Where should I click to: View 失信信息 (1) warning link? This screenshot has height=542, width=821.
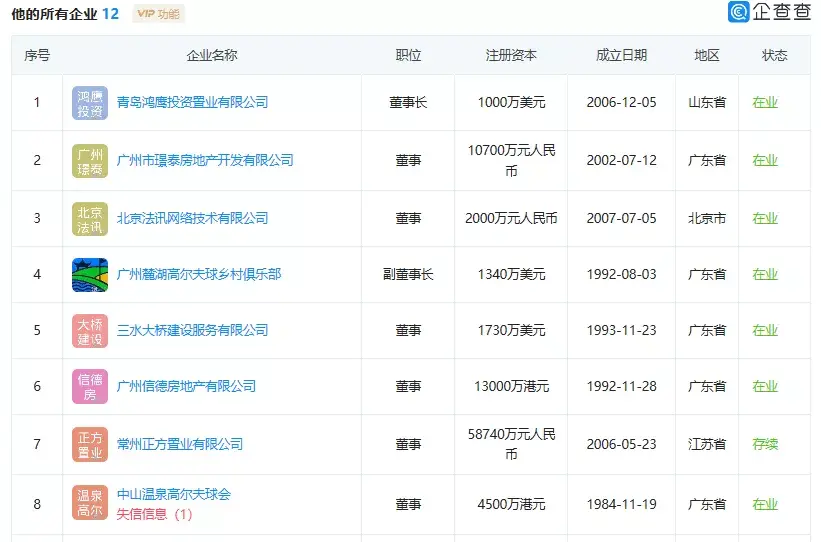click(154, 514)
